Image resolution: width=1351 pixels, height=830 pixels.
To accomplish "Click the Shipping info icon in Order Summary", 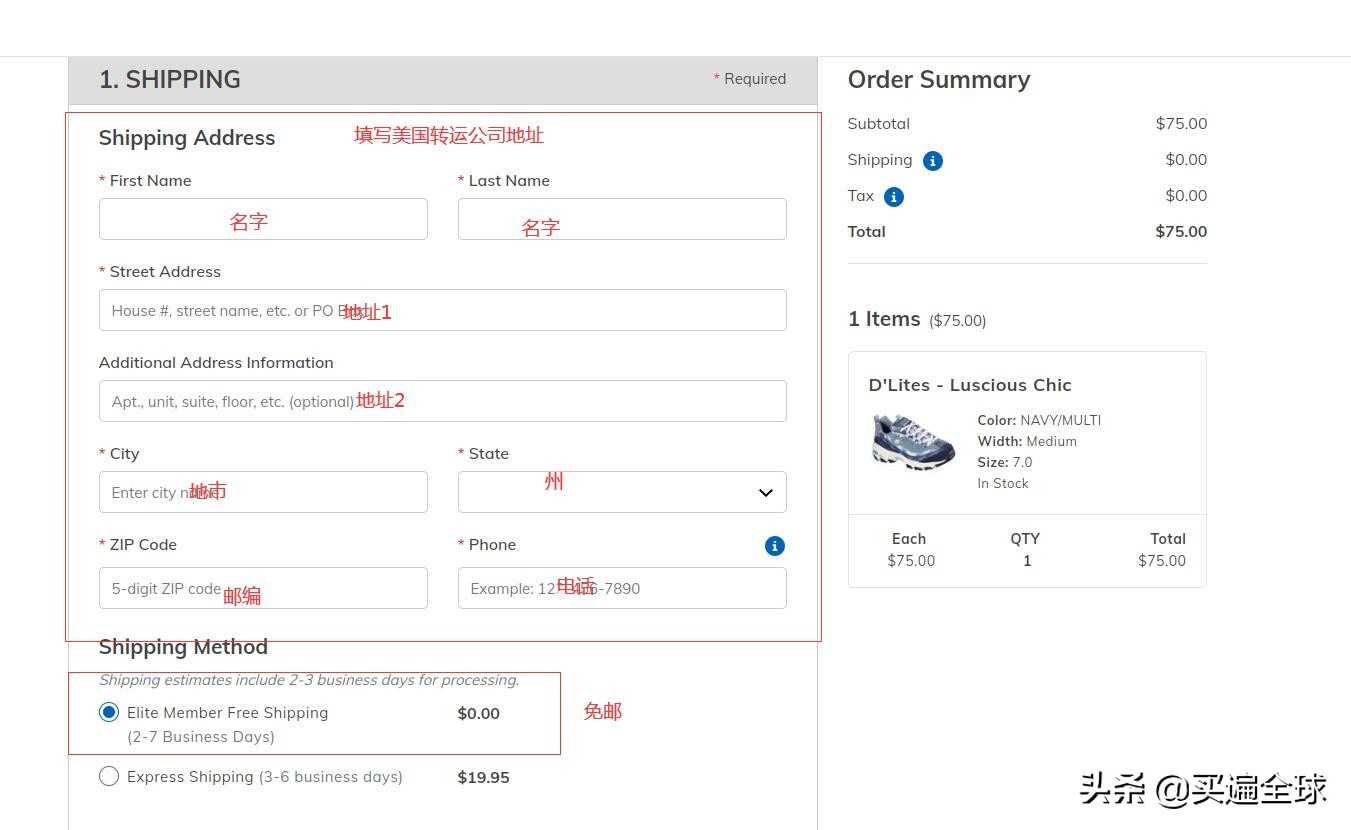I will point(932,160).
